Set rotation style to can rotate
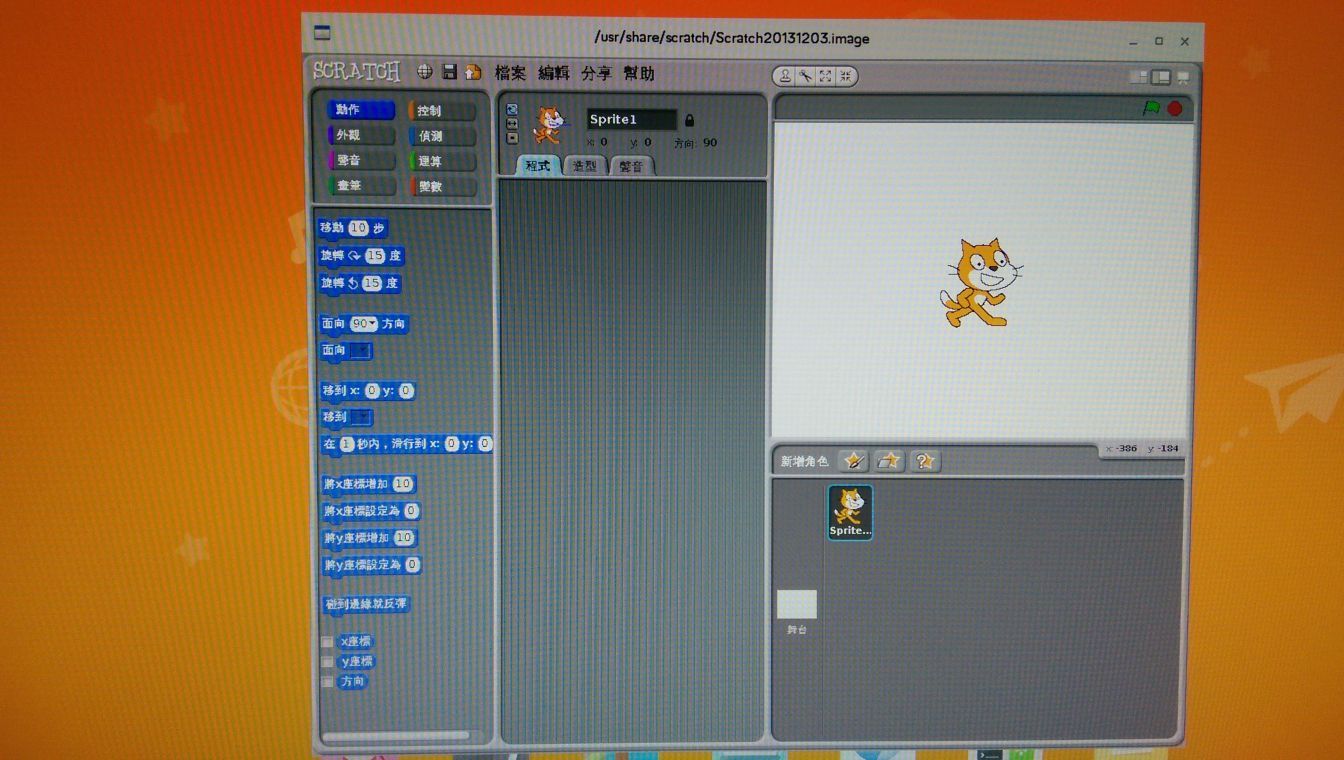Viewport: 1344px width, 760px height. click(512, 109)
